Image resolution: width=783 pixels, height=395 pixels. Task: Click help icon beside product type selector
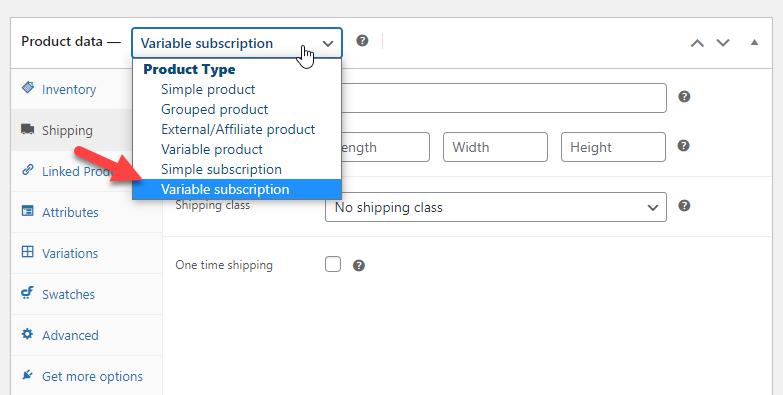tap(362, 41)
